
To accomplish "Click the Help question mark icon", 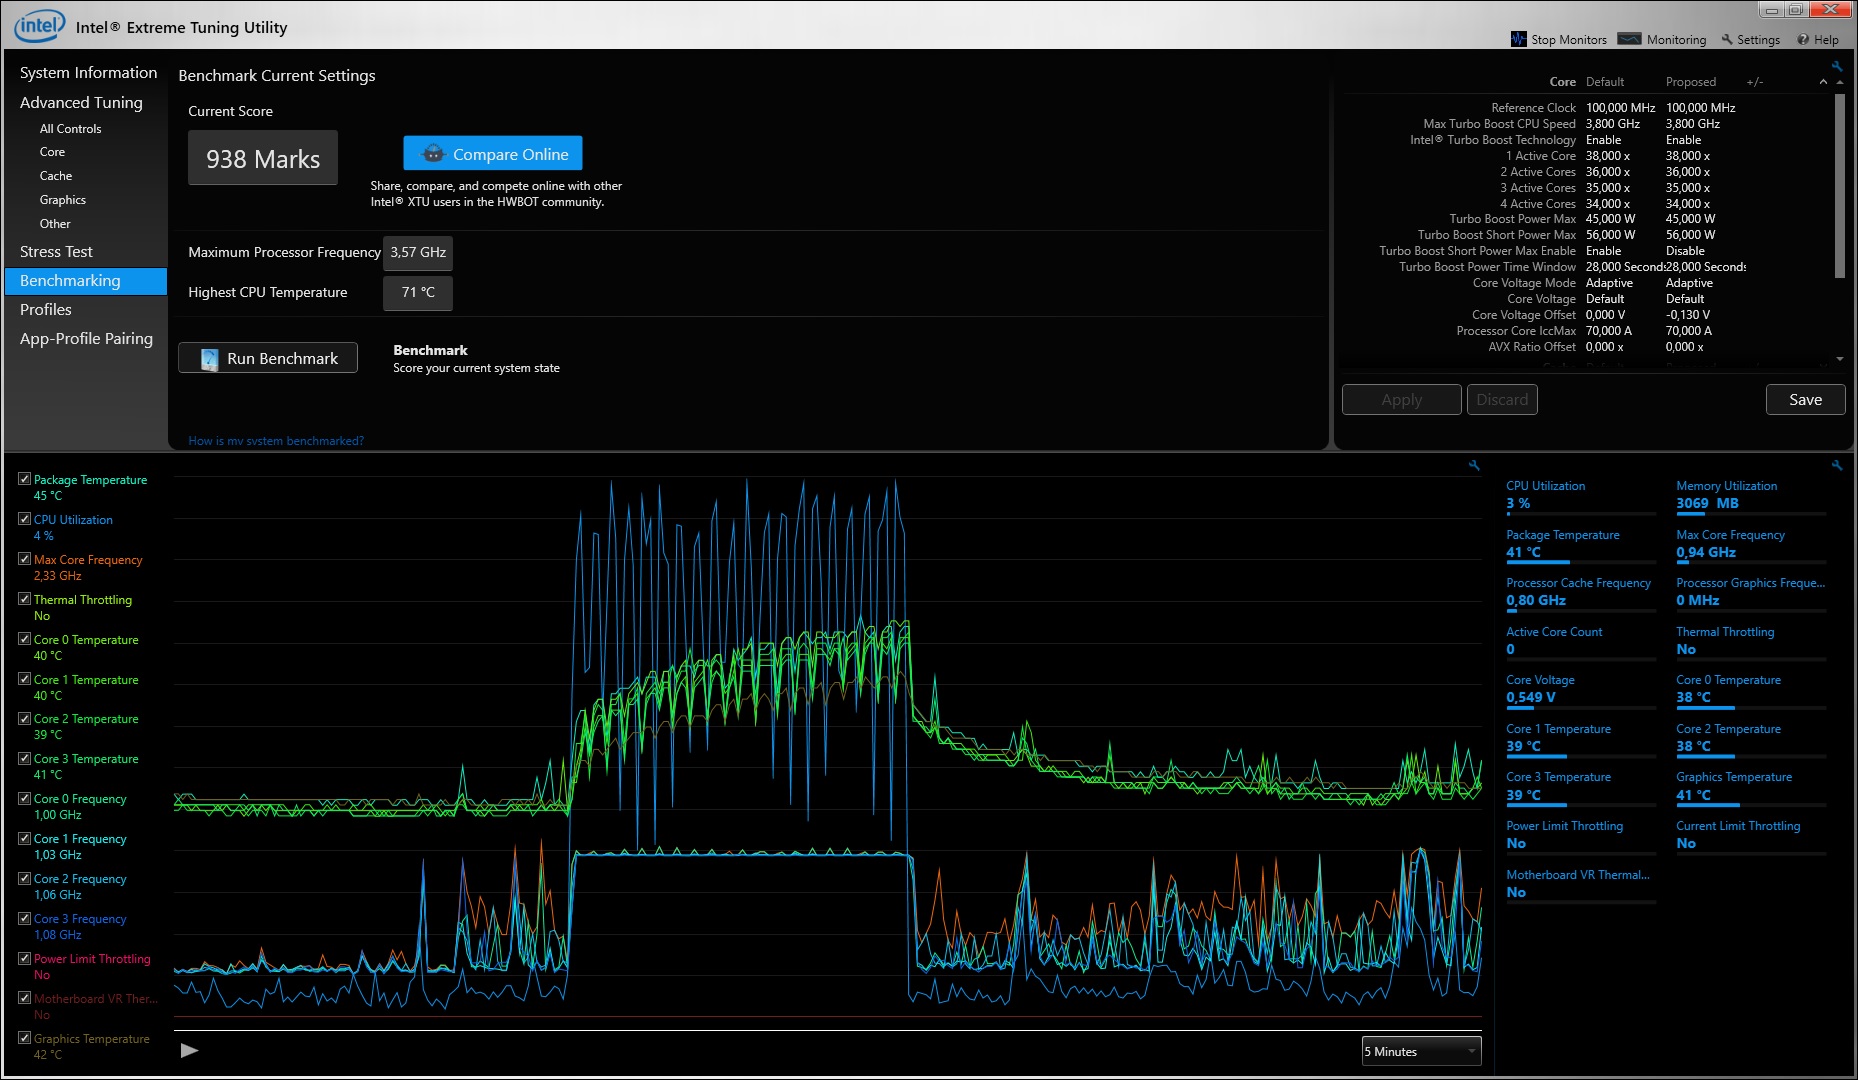I will click(1803, 40).
